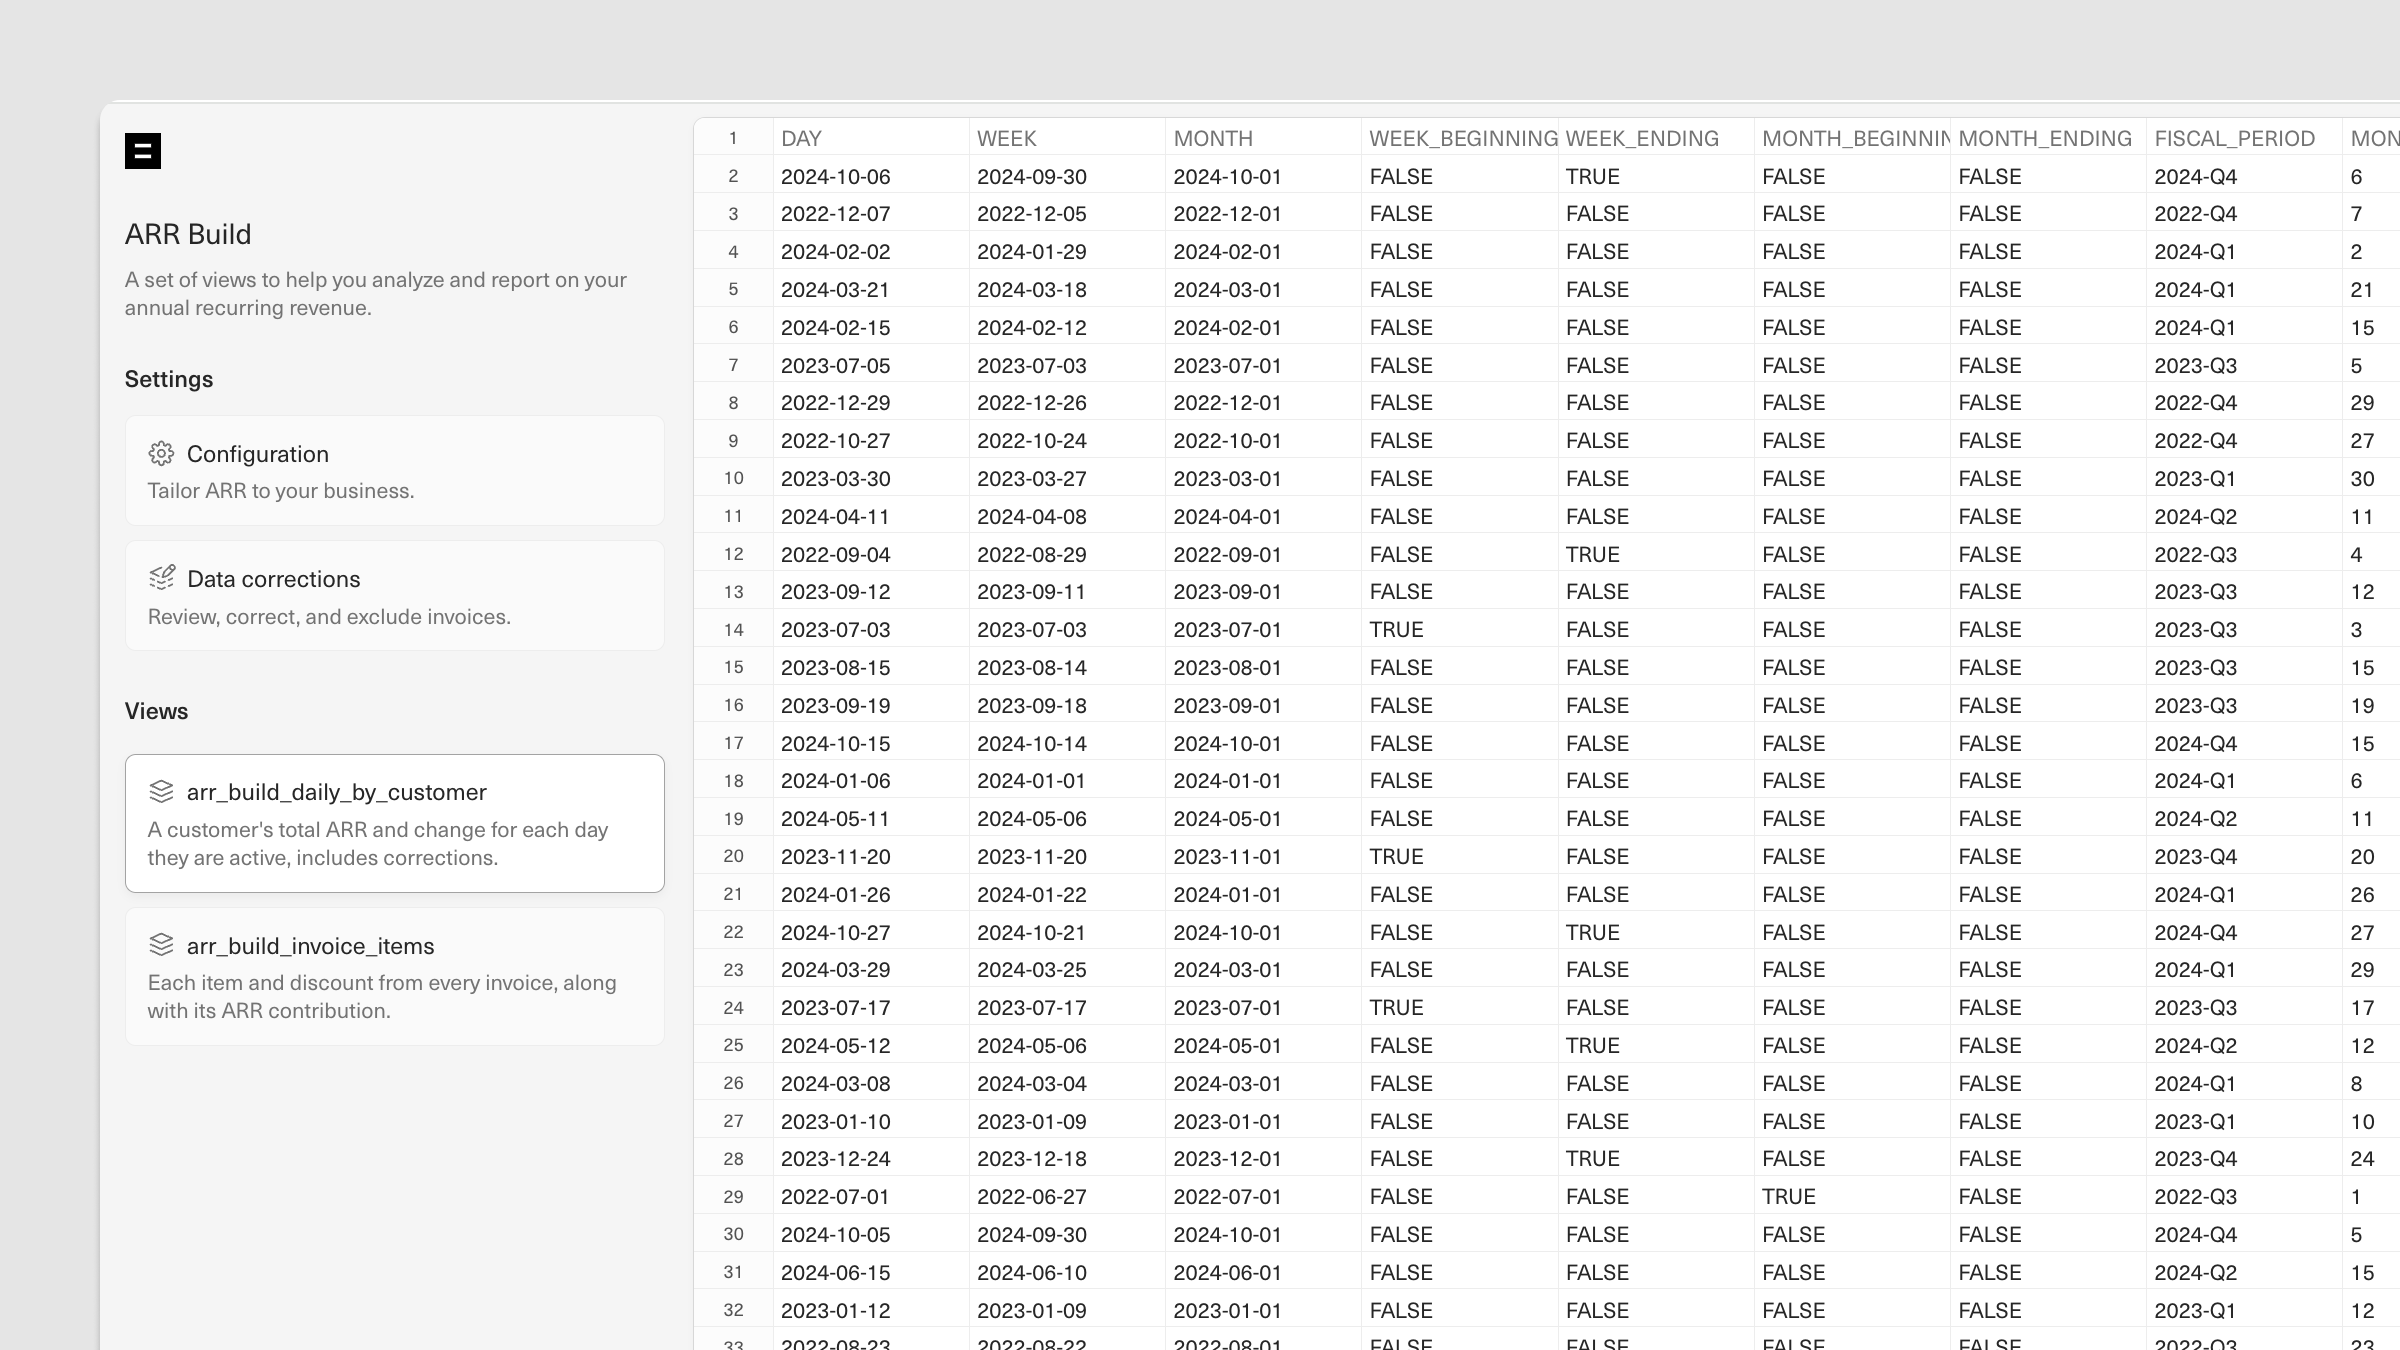
Task: Click the Configuration gear icon
Action: [161, 454]
